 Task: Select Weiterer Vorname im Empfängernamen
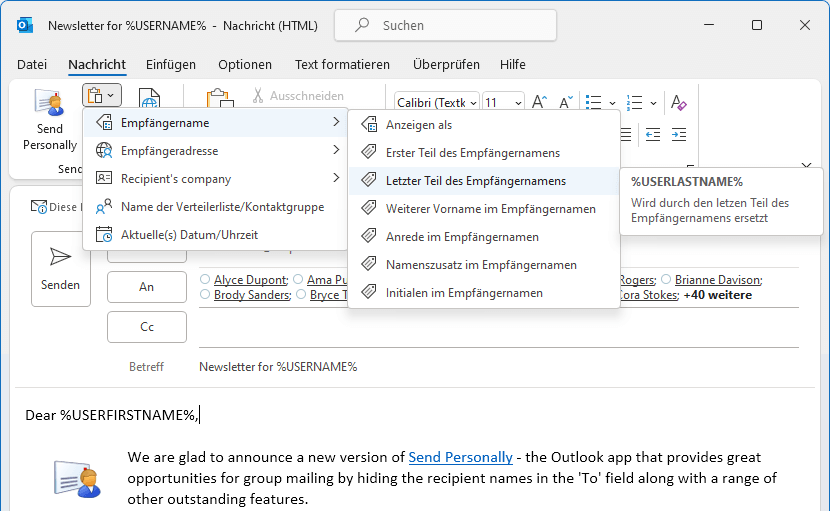click(484, 209)
